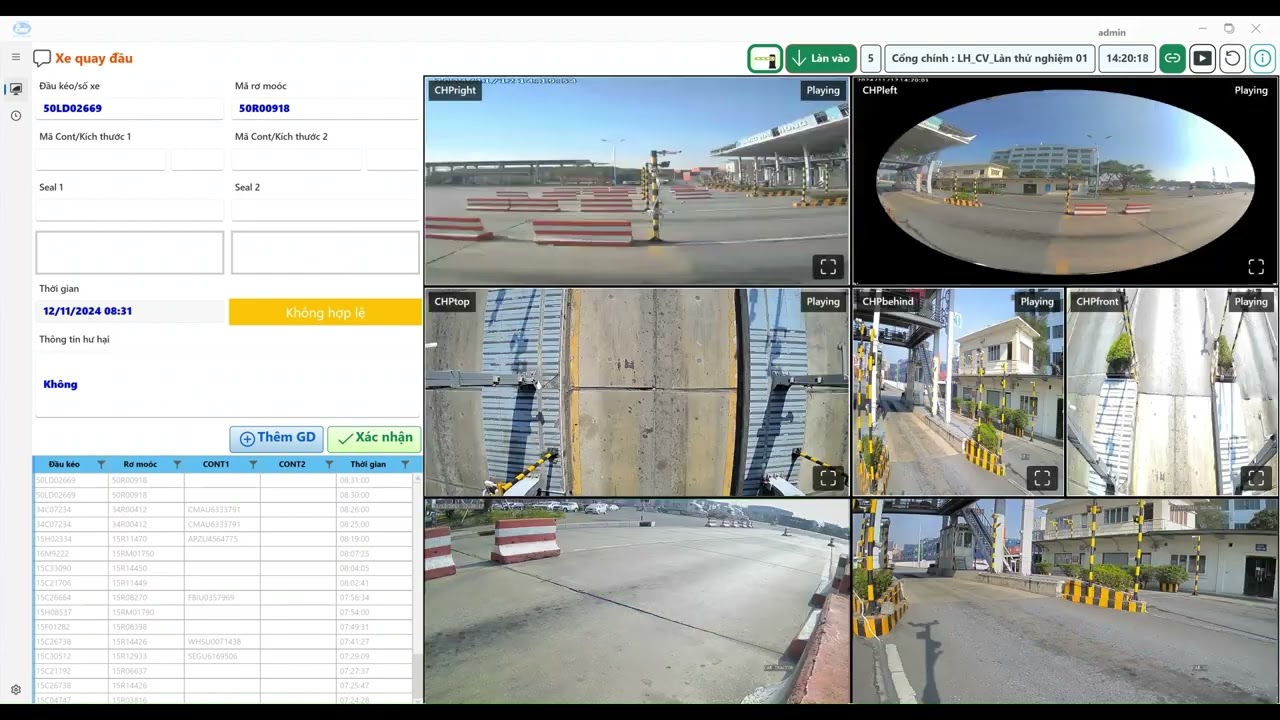Click the lane number 5 box
The width and height of the screenshot is (1280, 720).
pyautogui.click(x=870, y=59)
